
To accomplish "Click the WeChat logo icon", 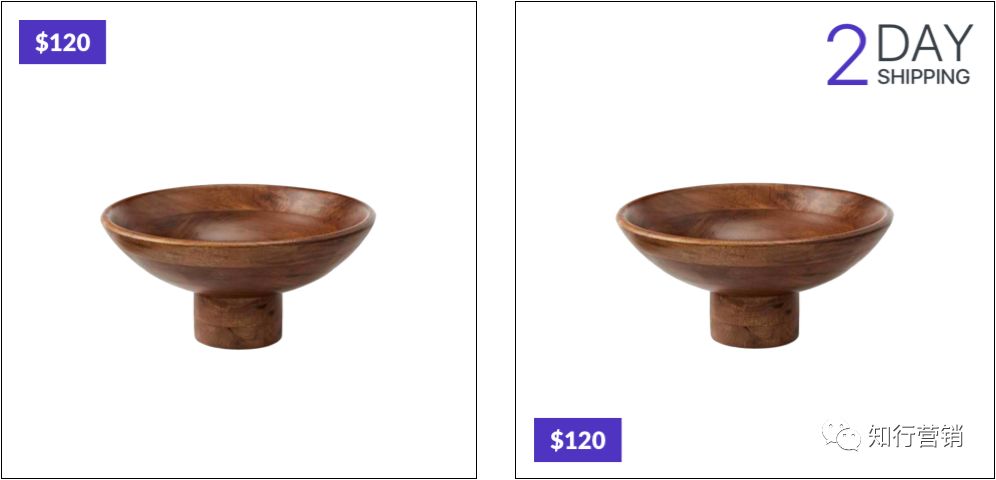I will (842, 436).
